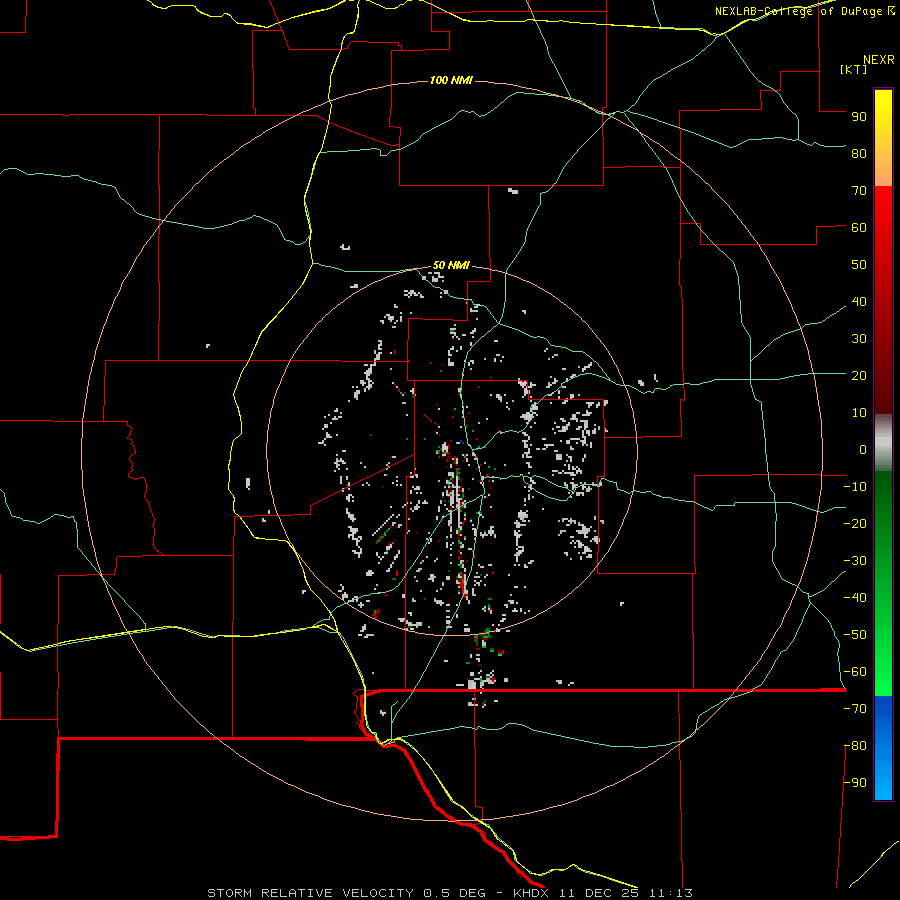The image size is (900, 900).
Task: Click the gray zero-velocity segment of color bar
Action: click(883, 443)
